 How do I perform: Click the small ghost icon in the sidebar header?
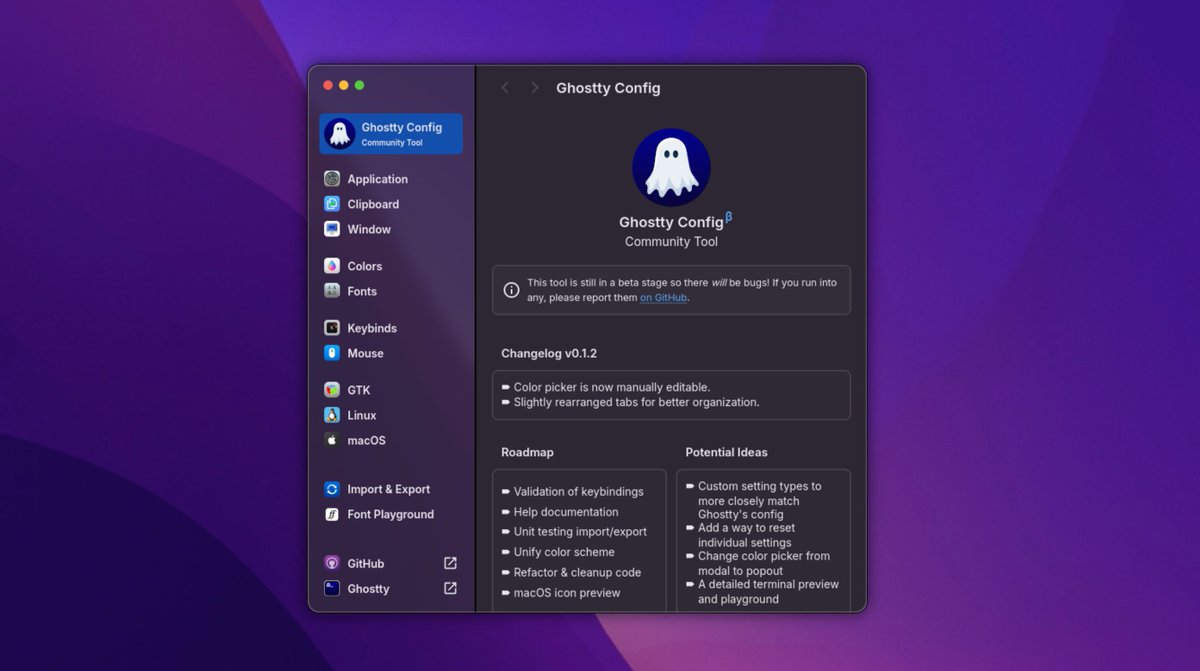tap(340, 134)
